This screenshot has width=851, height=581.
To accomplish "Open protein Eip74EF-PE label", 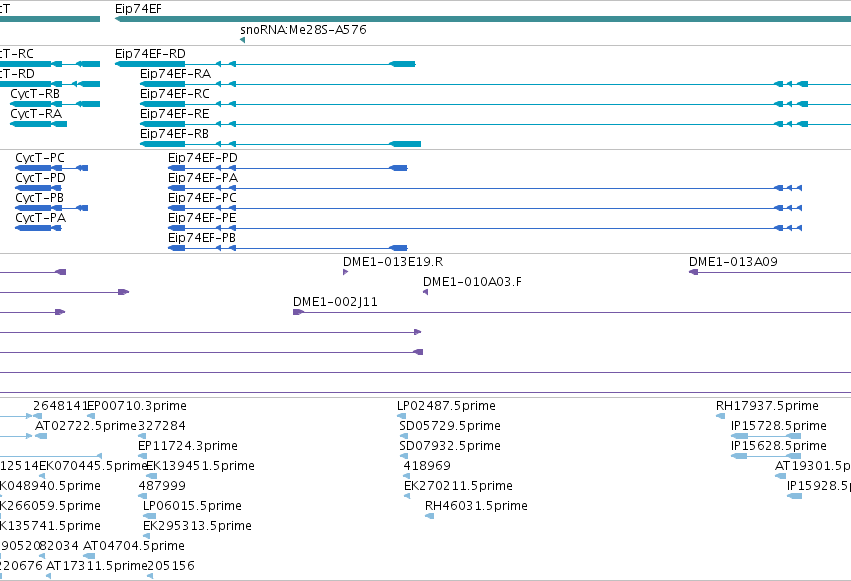I will click(x=202, y=218).
